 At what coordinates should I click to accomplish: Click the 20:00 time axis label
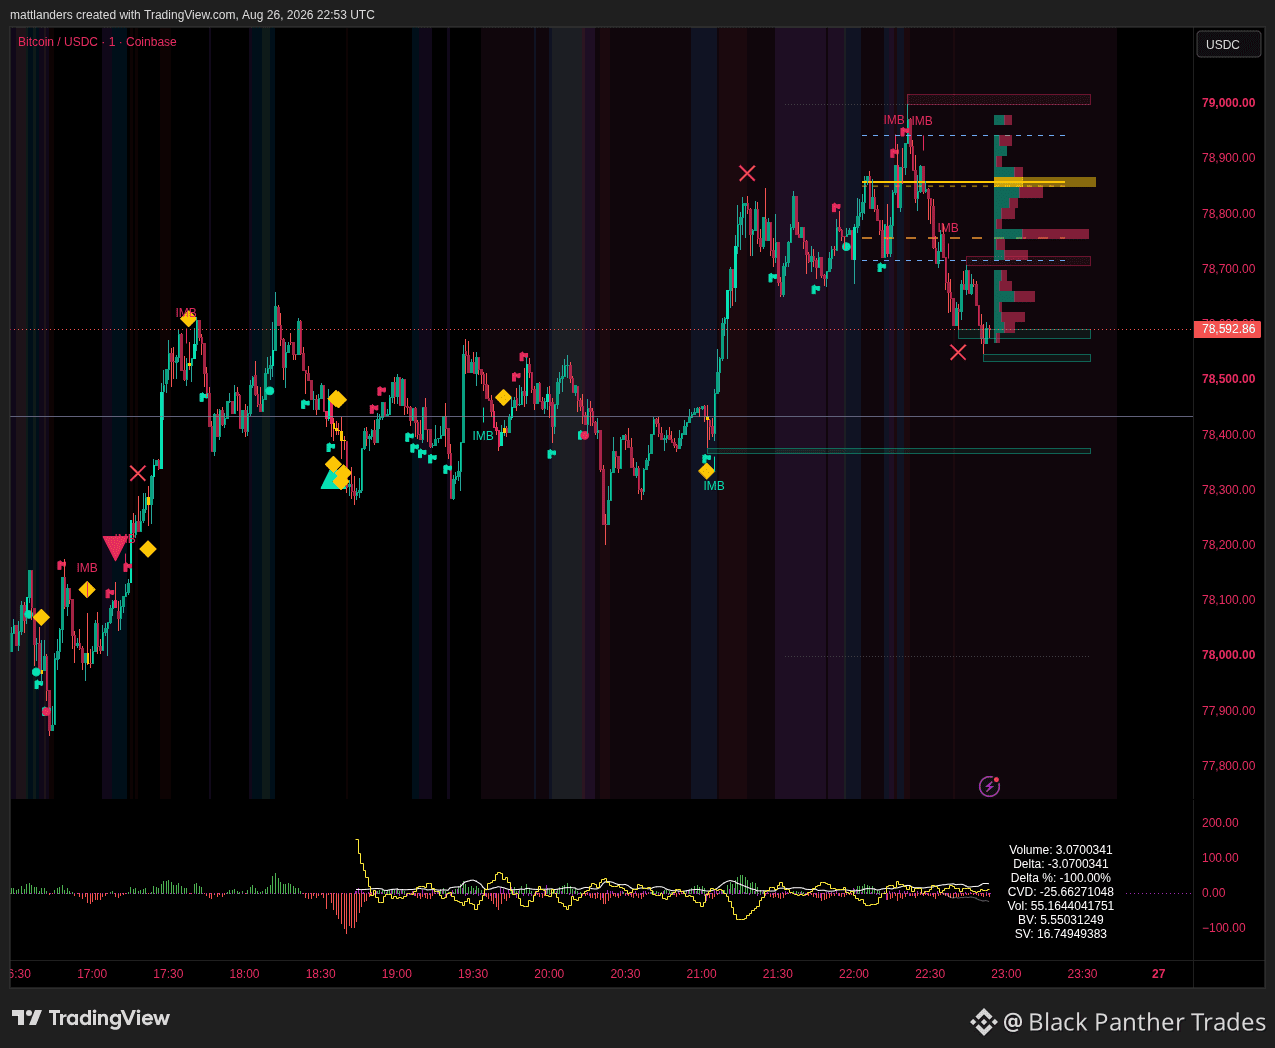pos(549,974)
